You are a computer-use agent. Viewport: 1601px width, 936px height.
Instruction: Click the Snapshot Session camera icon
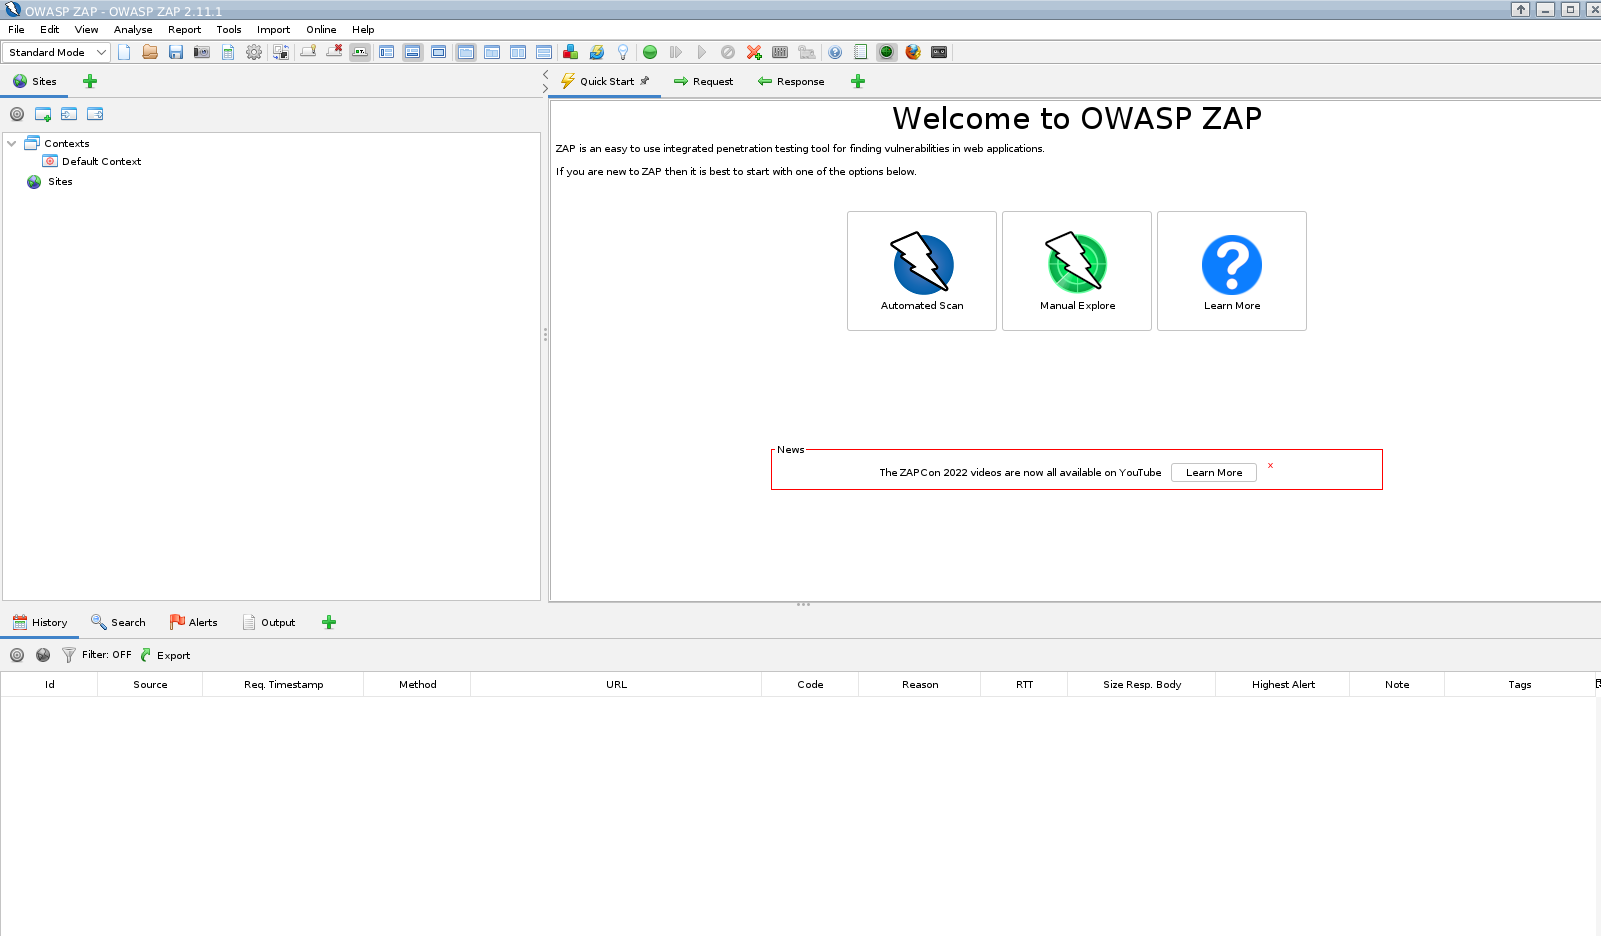[x=202, y=52]
